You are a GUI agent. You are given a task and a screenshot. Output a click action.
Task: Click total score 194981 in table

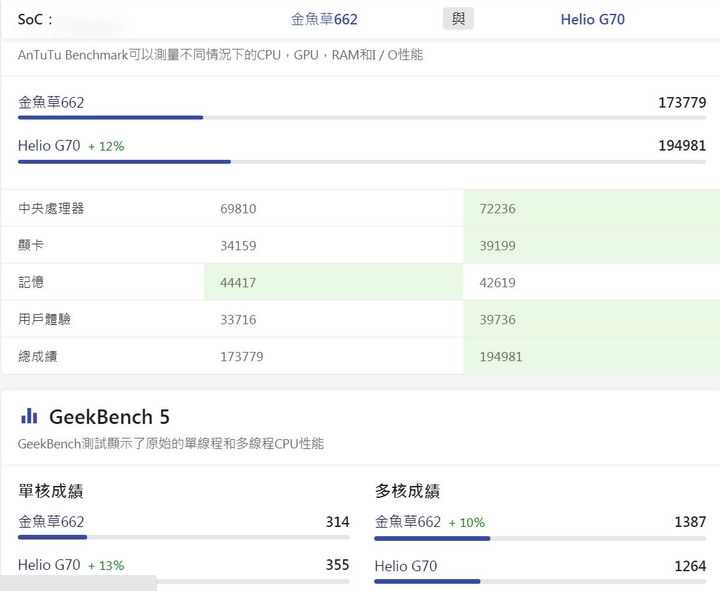(501, 357)
